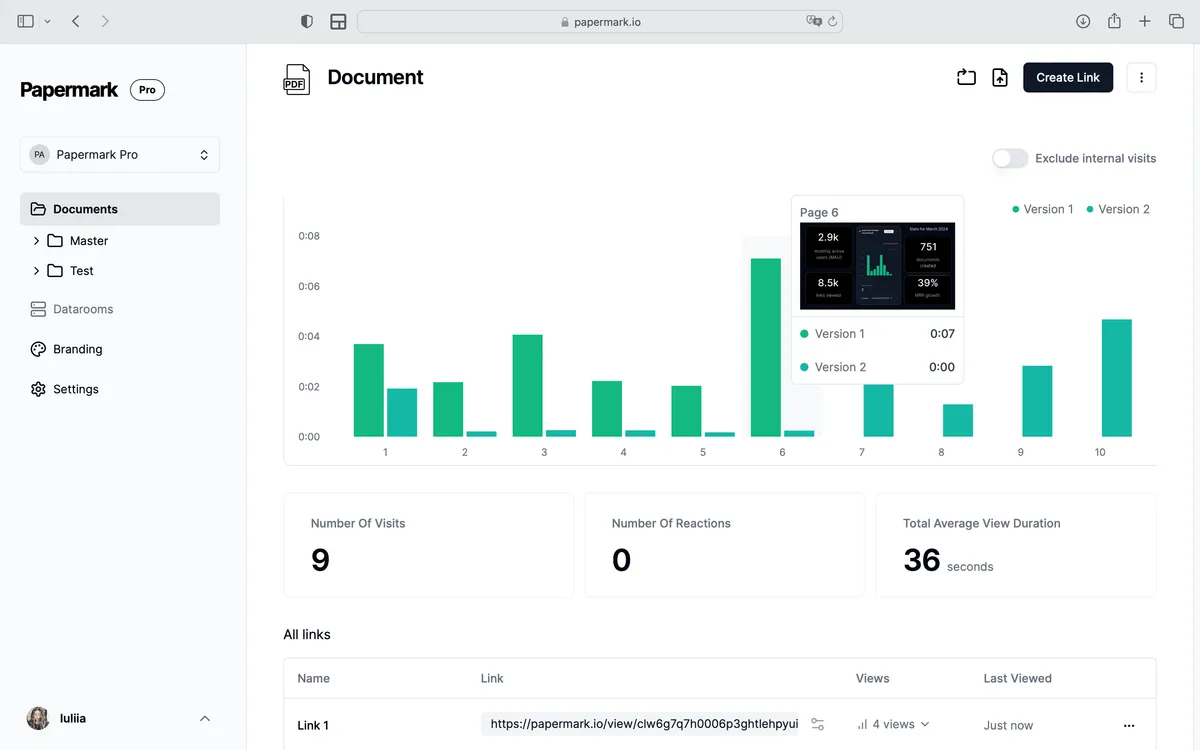
Task: Go back in Safari history
Action: (x=76, y=21)
